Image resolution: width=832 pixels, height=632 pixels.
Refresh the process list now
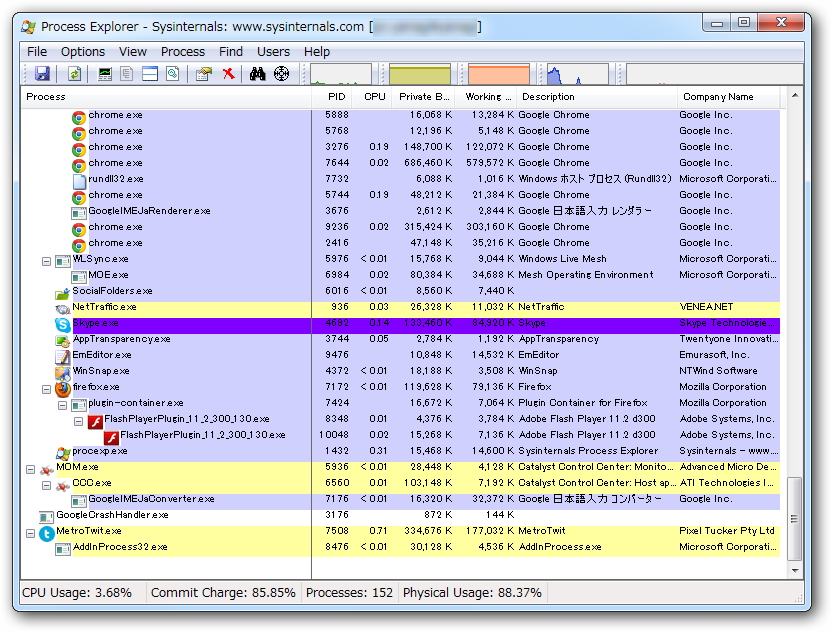click(74, 73)
